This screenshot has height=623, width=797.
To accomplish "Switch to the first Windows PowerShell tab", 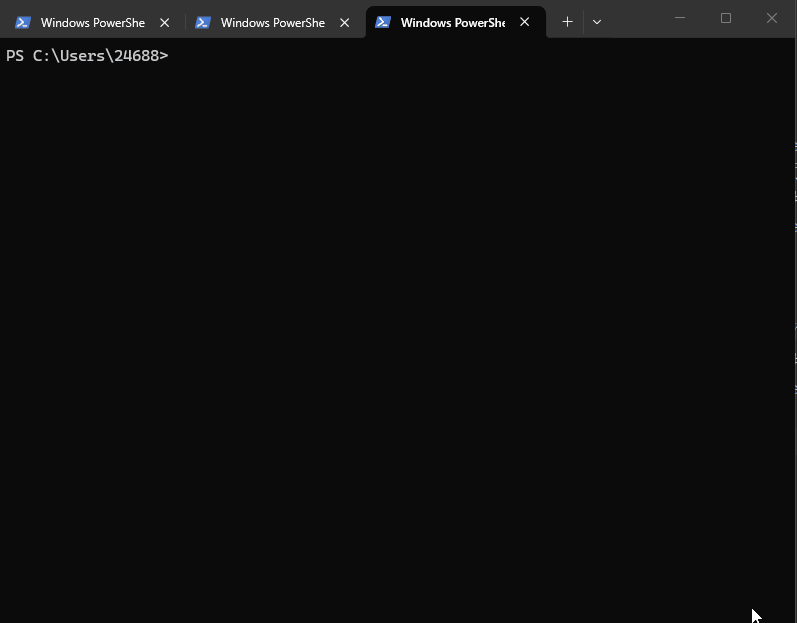I will (93, 22).
